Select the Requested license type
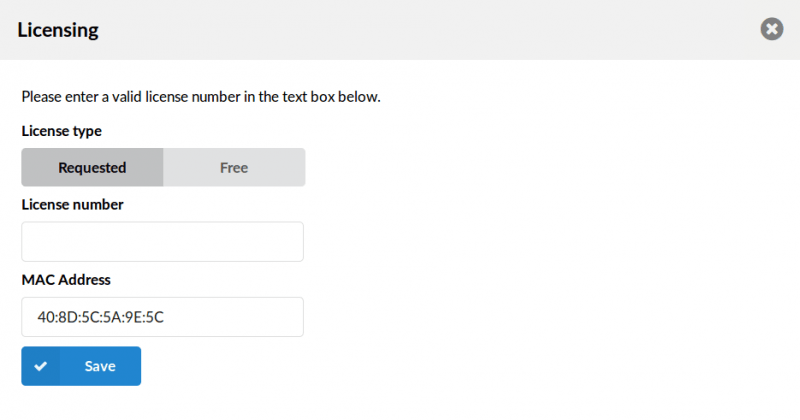The image size is (800, 420). click(x=92, y=167)
